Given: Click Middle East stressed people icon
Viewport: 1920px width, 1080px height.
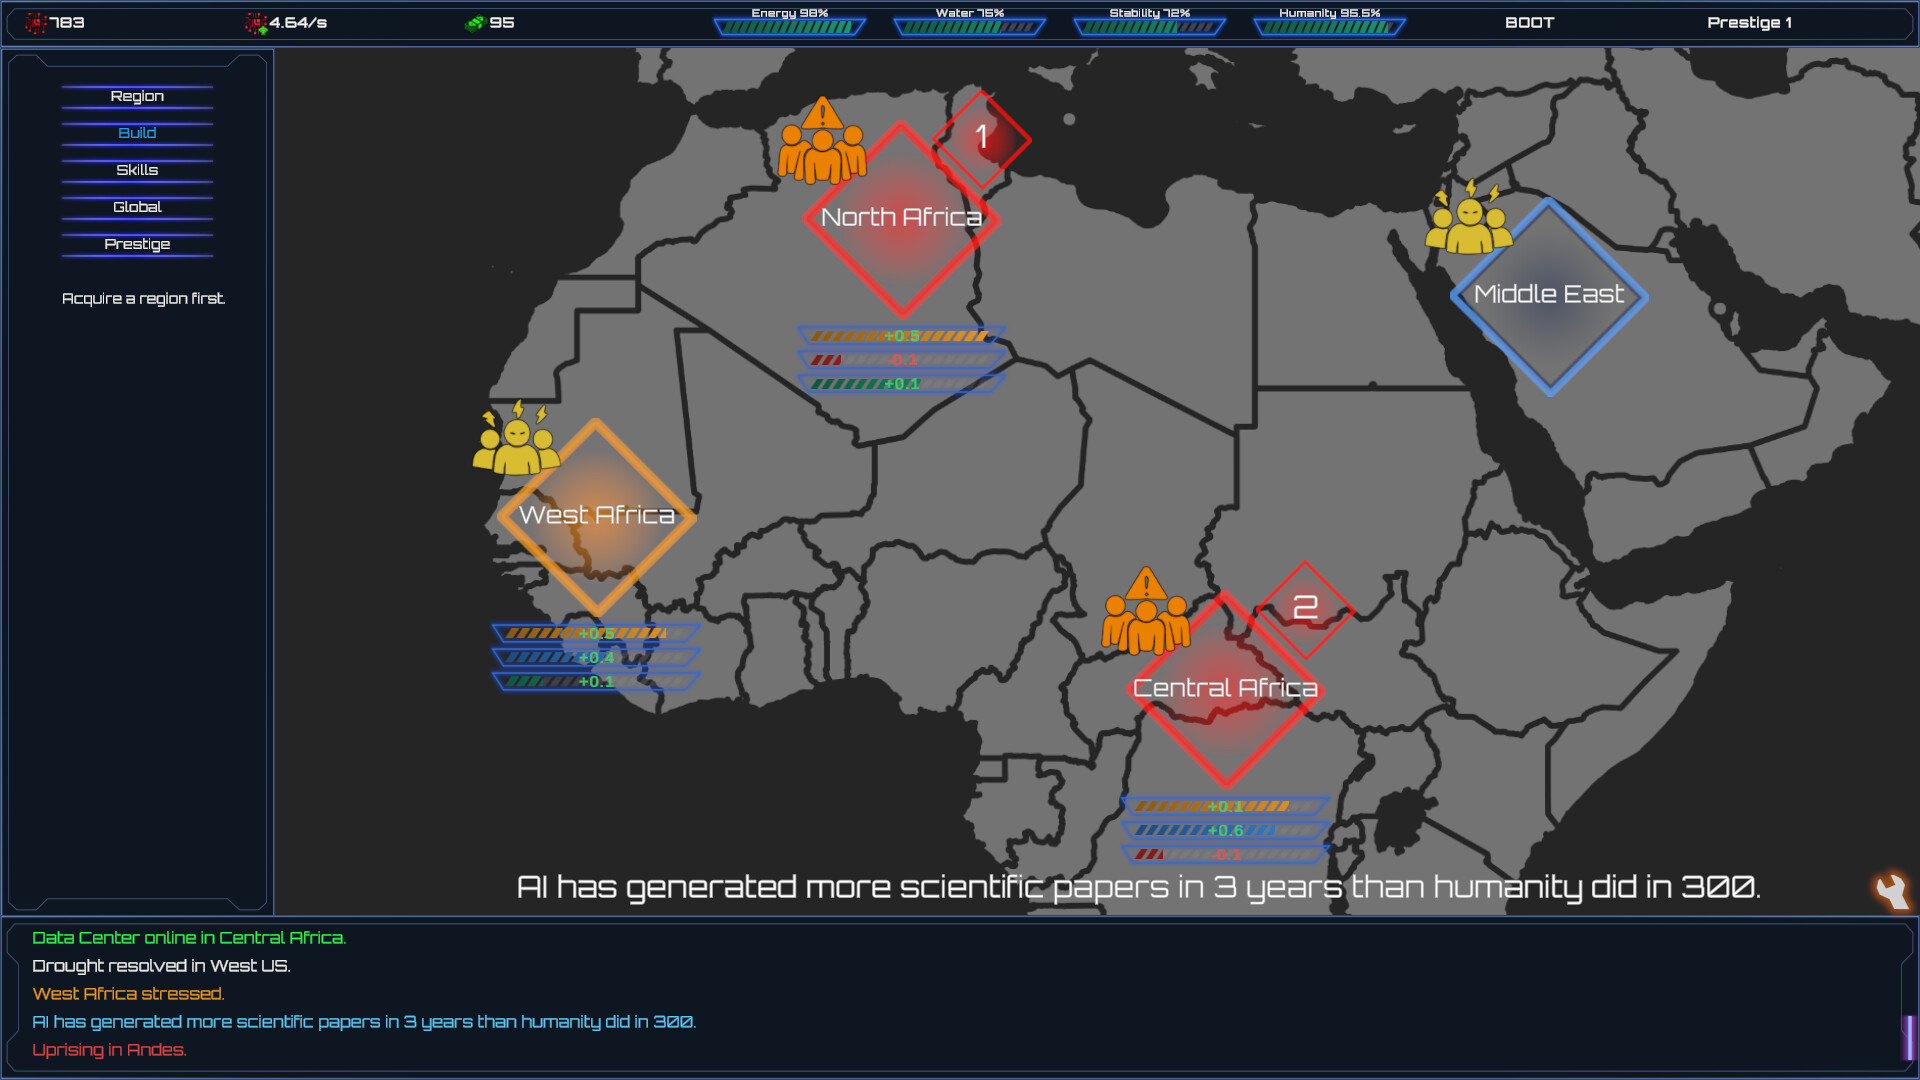Looking at the screenshot, I should (1468, 219).
